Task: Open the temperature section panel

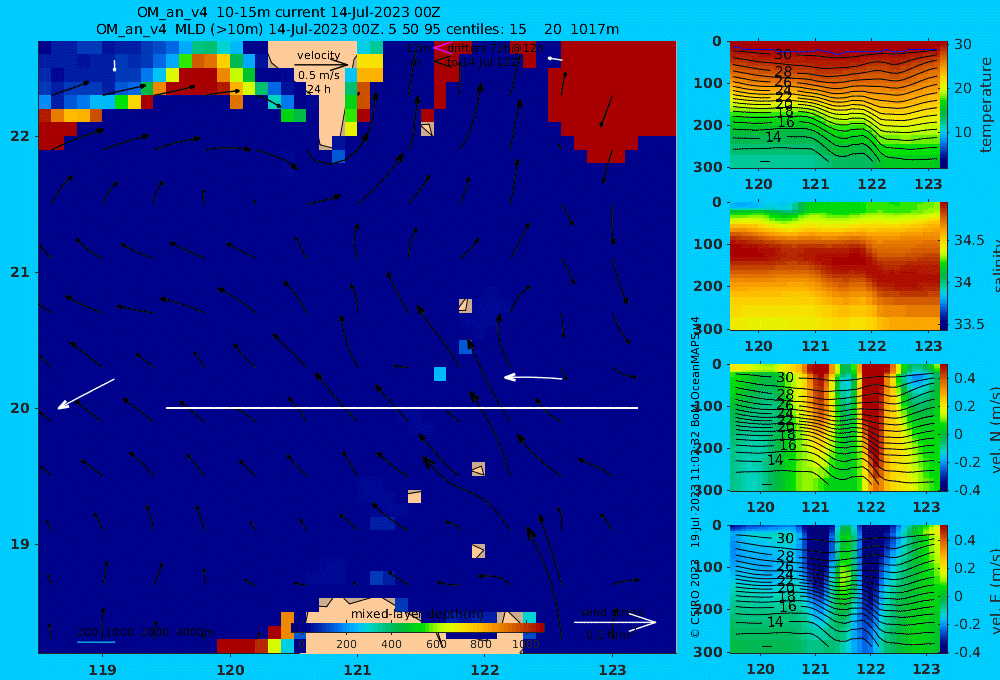Action: point(834,105)
